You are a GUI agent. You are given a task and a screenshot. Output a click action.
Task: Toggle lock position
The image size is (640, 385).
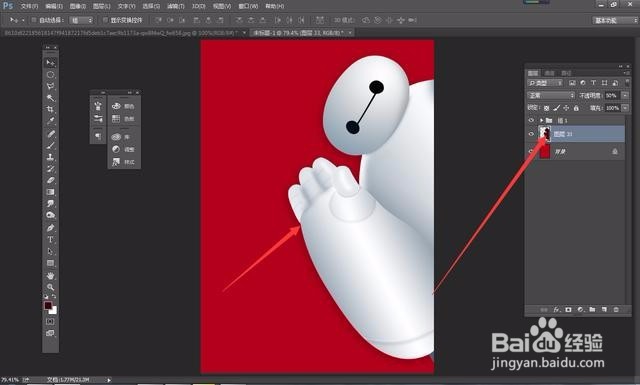point(566,108)
